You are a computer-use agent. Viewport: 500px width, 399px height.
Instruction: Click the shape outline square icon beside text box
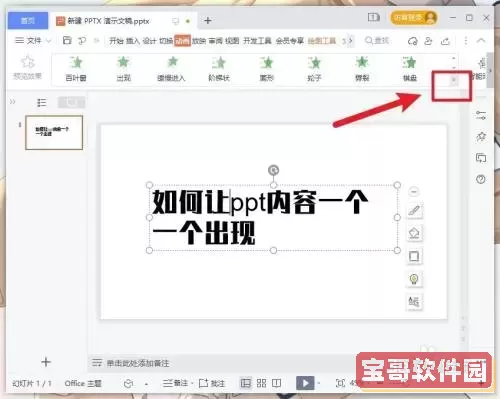click(414, 256)
